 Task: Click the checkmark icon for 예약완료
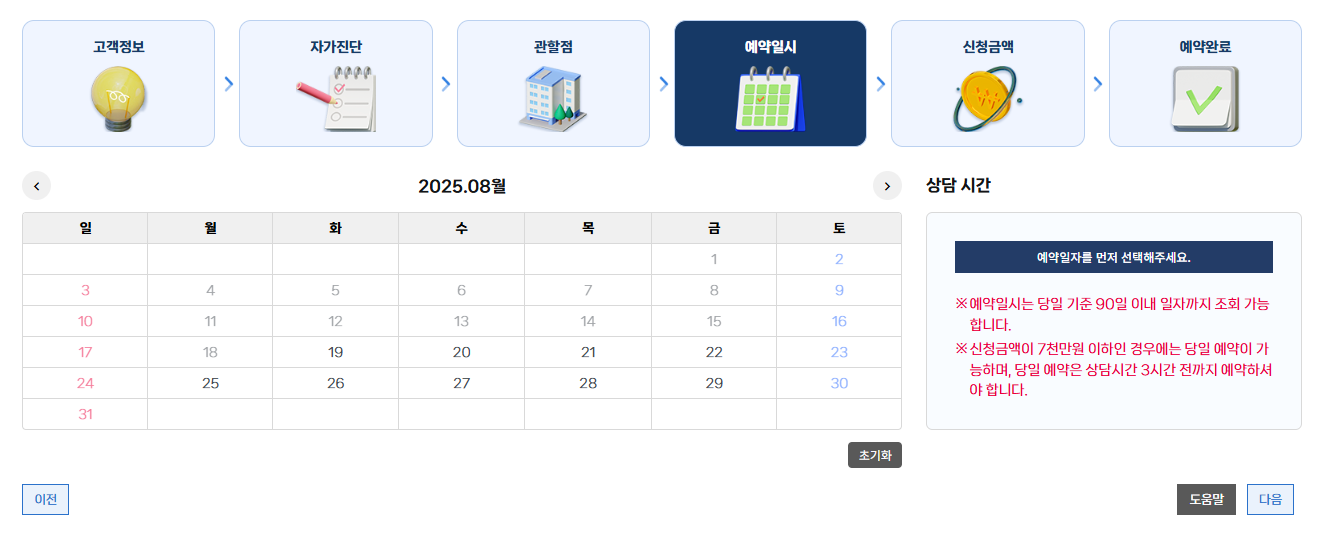(1205, 100)
